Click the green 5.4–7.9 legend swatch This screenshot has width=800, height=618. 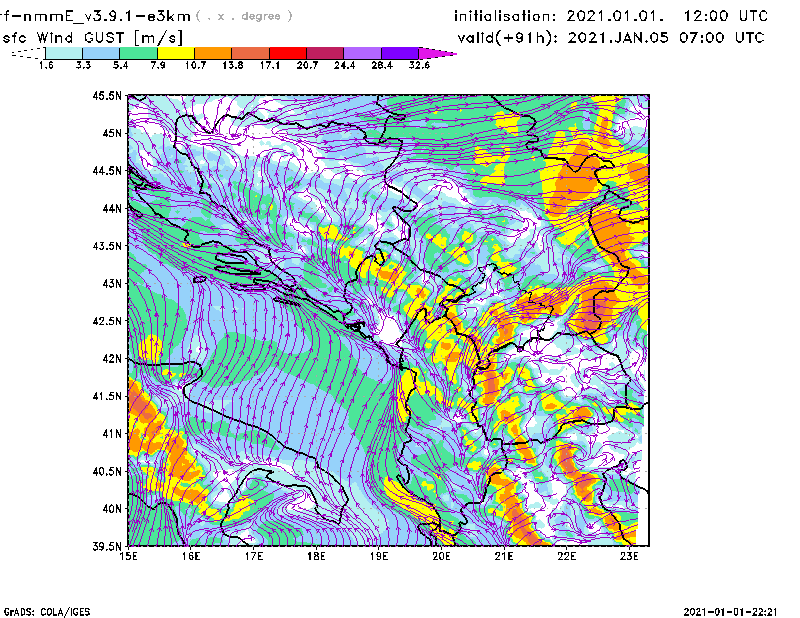tap(138, 53)
